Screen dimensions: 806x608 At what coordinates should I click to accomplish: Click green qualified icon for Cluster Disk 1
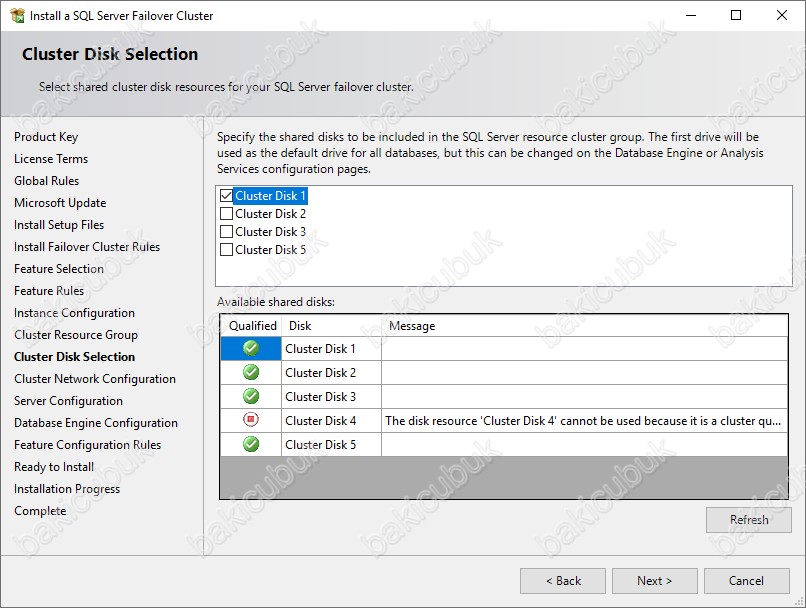pyautogui.click(x=251, y=348)
